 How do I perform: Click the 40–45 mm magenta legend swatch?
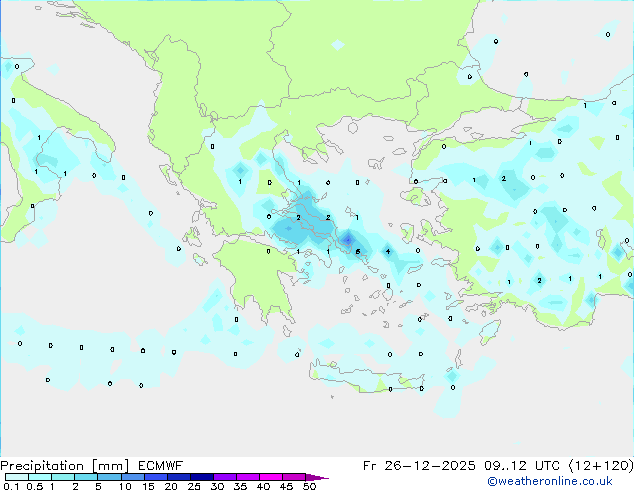point(271,477)
